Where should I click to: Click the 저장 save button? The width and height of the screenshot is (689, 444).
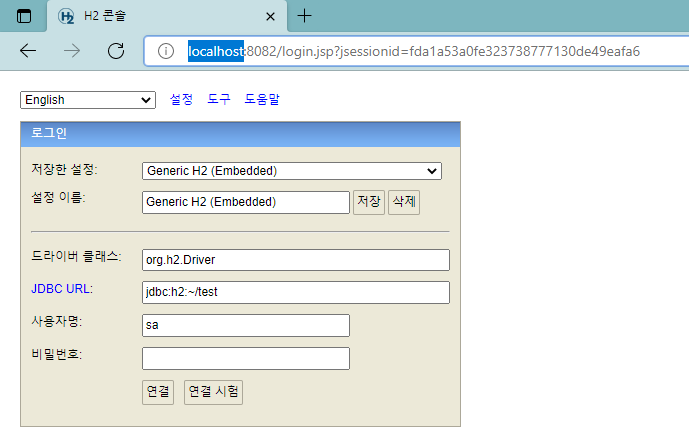369,202
